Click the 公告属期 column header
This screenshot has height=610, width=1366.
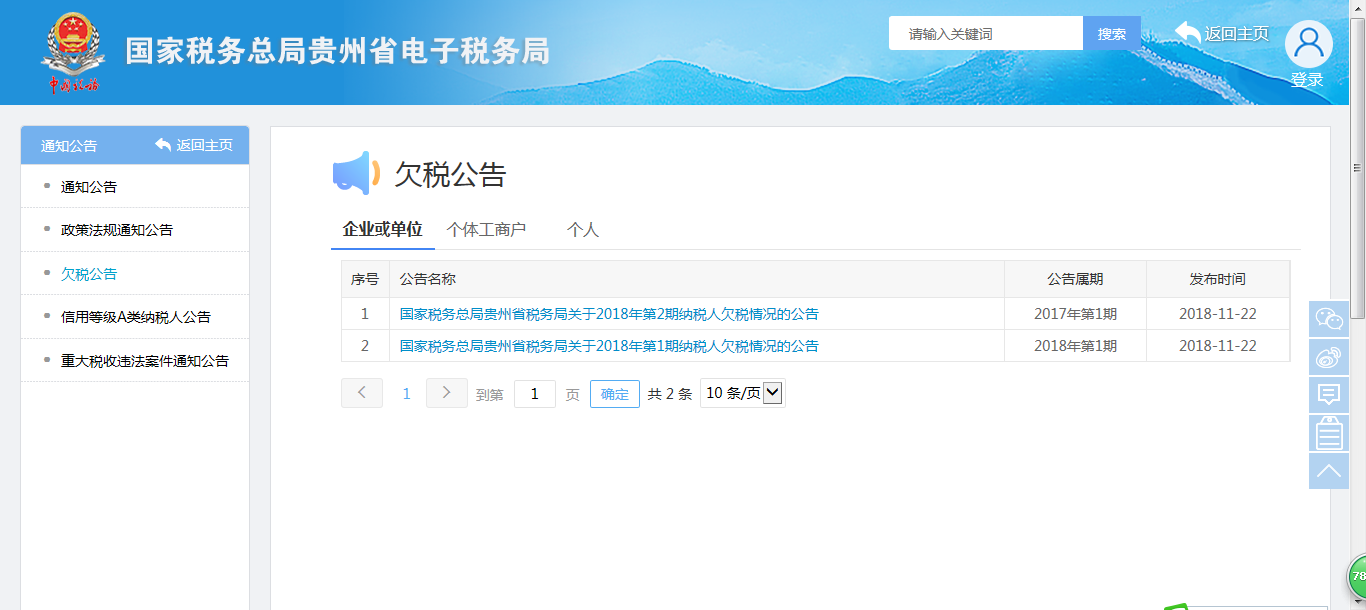tap(1076, 279)
